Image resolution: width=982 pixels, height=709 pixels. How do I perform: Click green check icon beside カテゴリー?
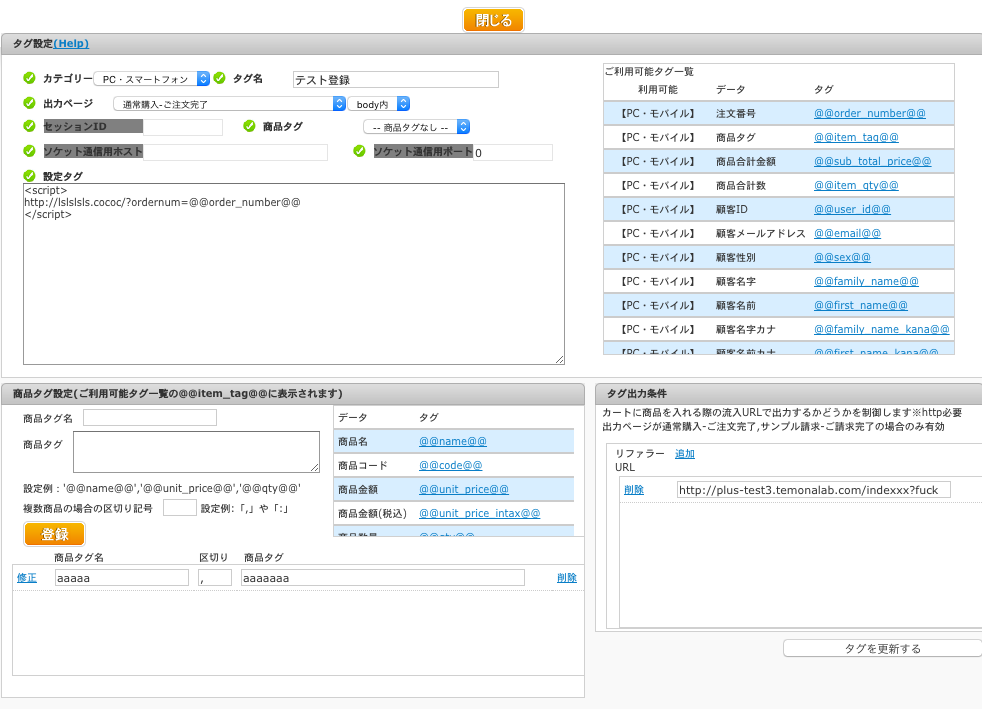point(29,78)
